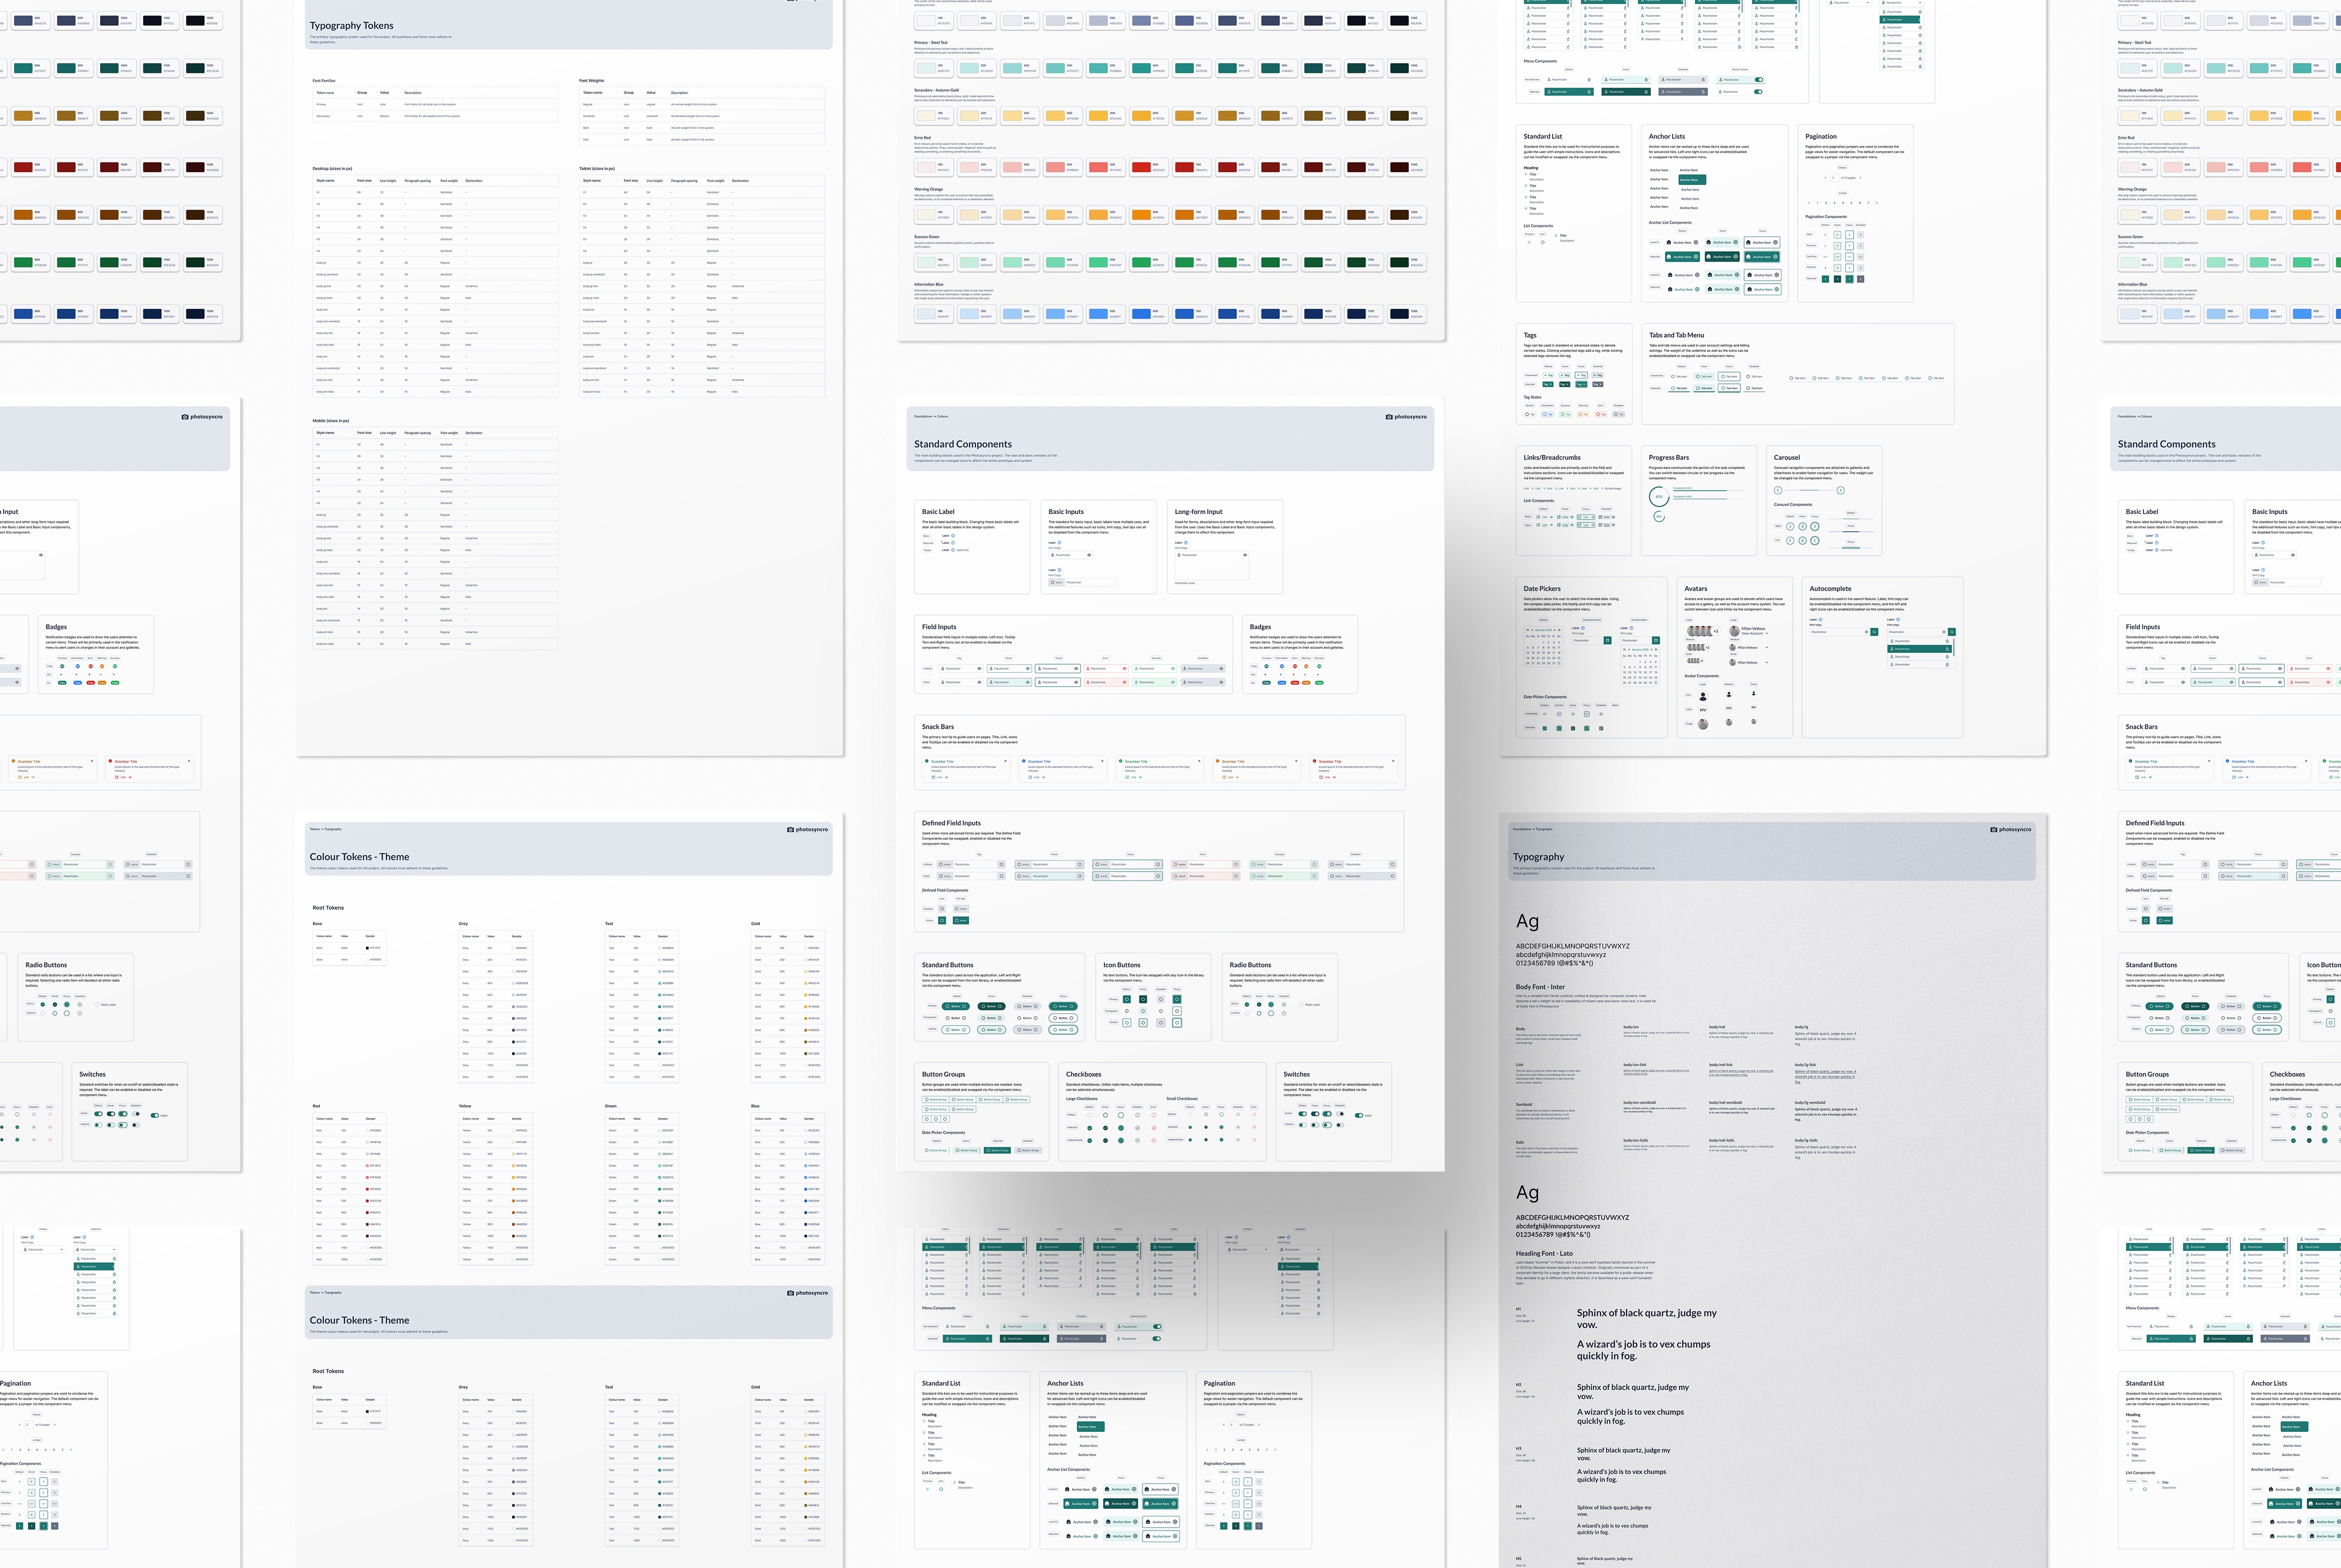Click the top Carousel right arrow
The image size is (2341, 1568).
click(1841, 490)
